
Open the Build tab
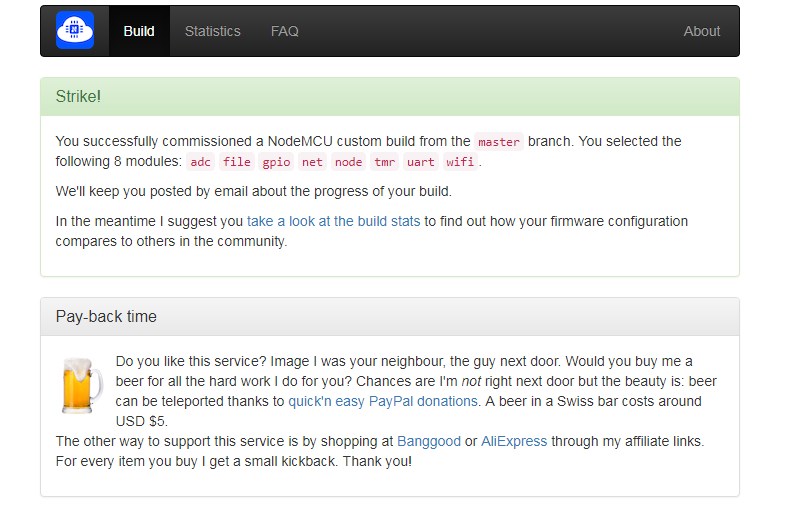(x=139, y=31)
